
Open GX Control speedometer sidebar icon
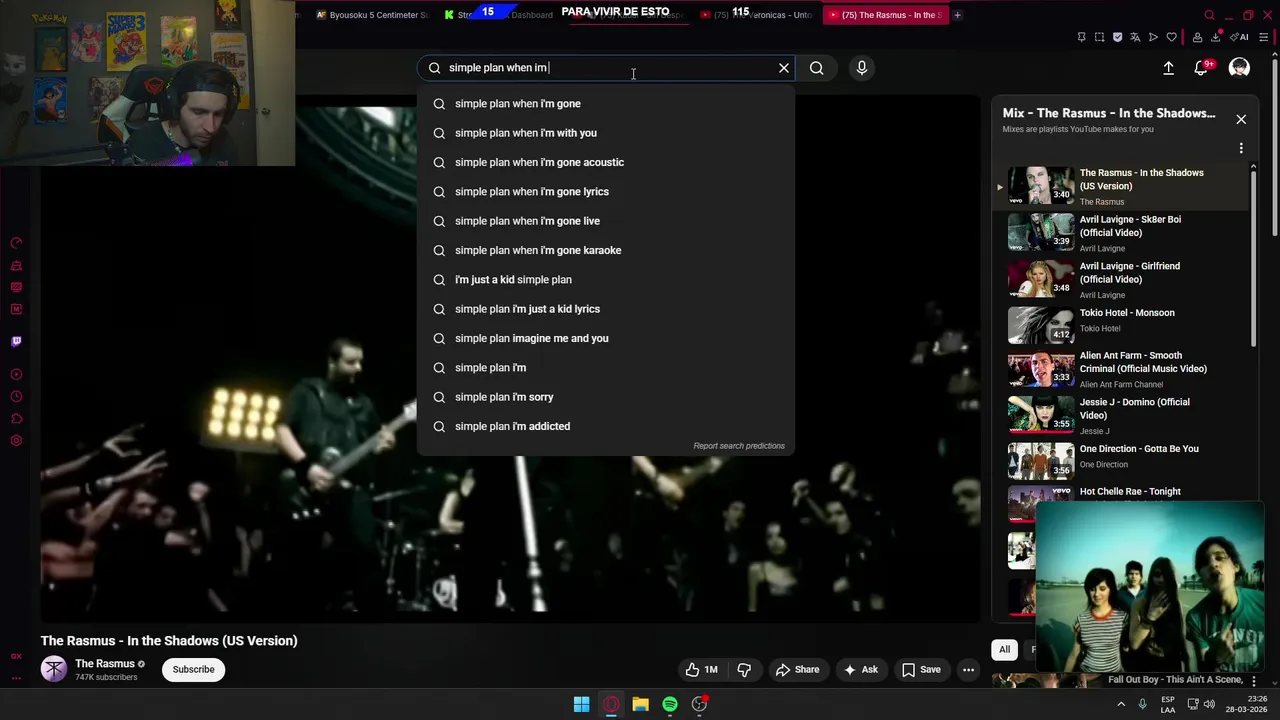16,243
